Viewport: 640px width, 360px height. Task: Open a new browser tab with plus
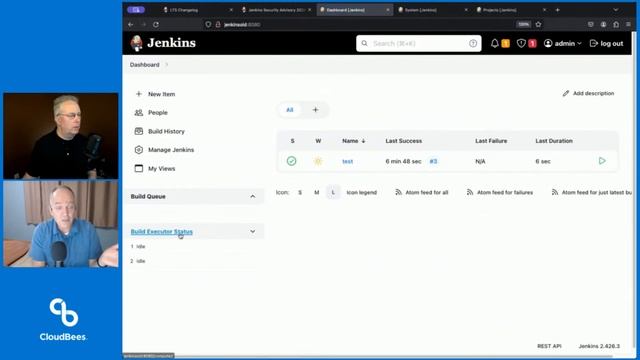(x=558, y=10)
